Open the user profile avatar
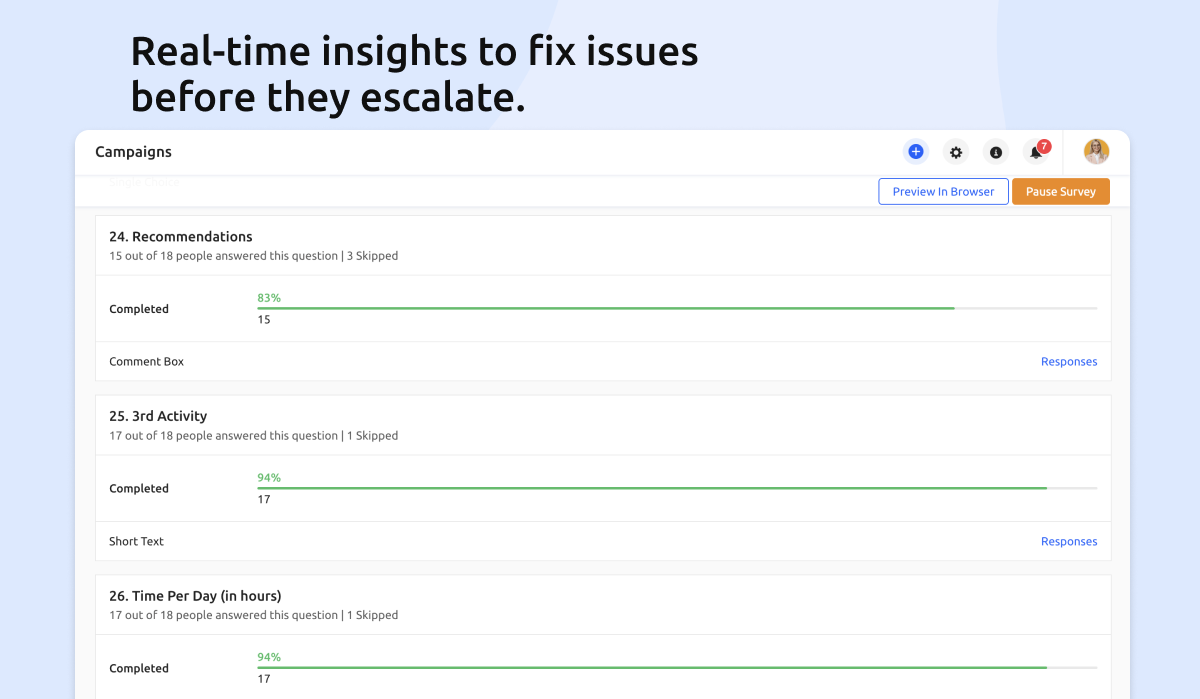 (x=1096, y=152)
